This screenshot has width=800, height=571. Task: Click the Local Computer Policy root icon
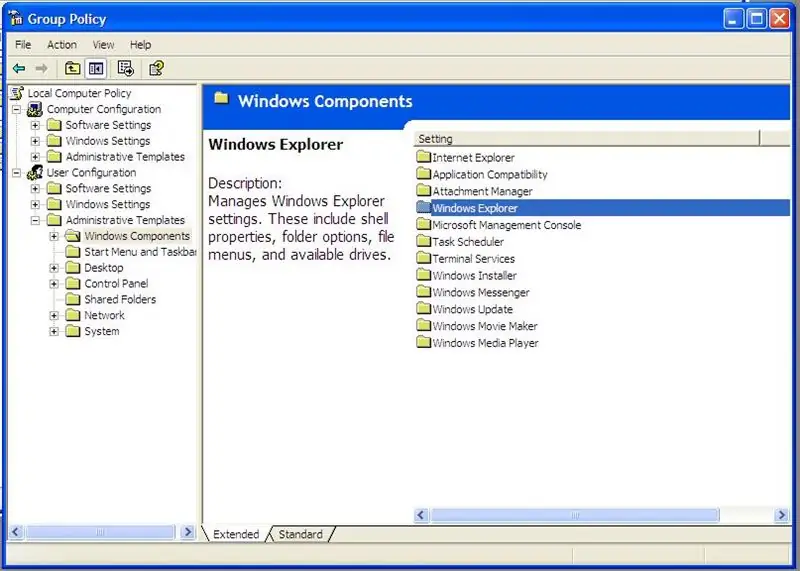click(17, 93)
